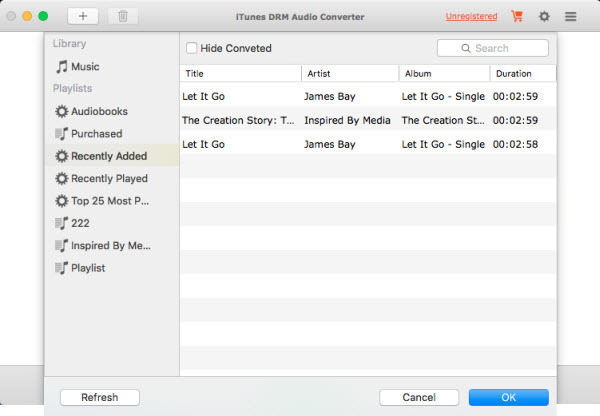Open the hamburger menu icon

571,16
